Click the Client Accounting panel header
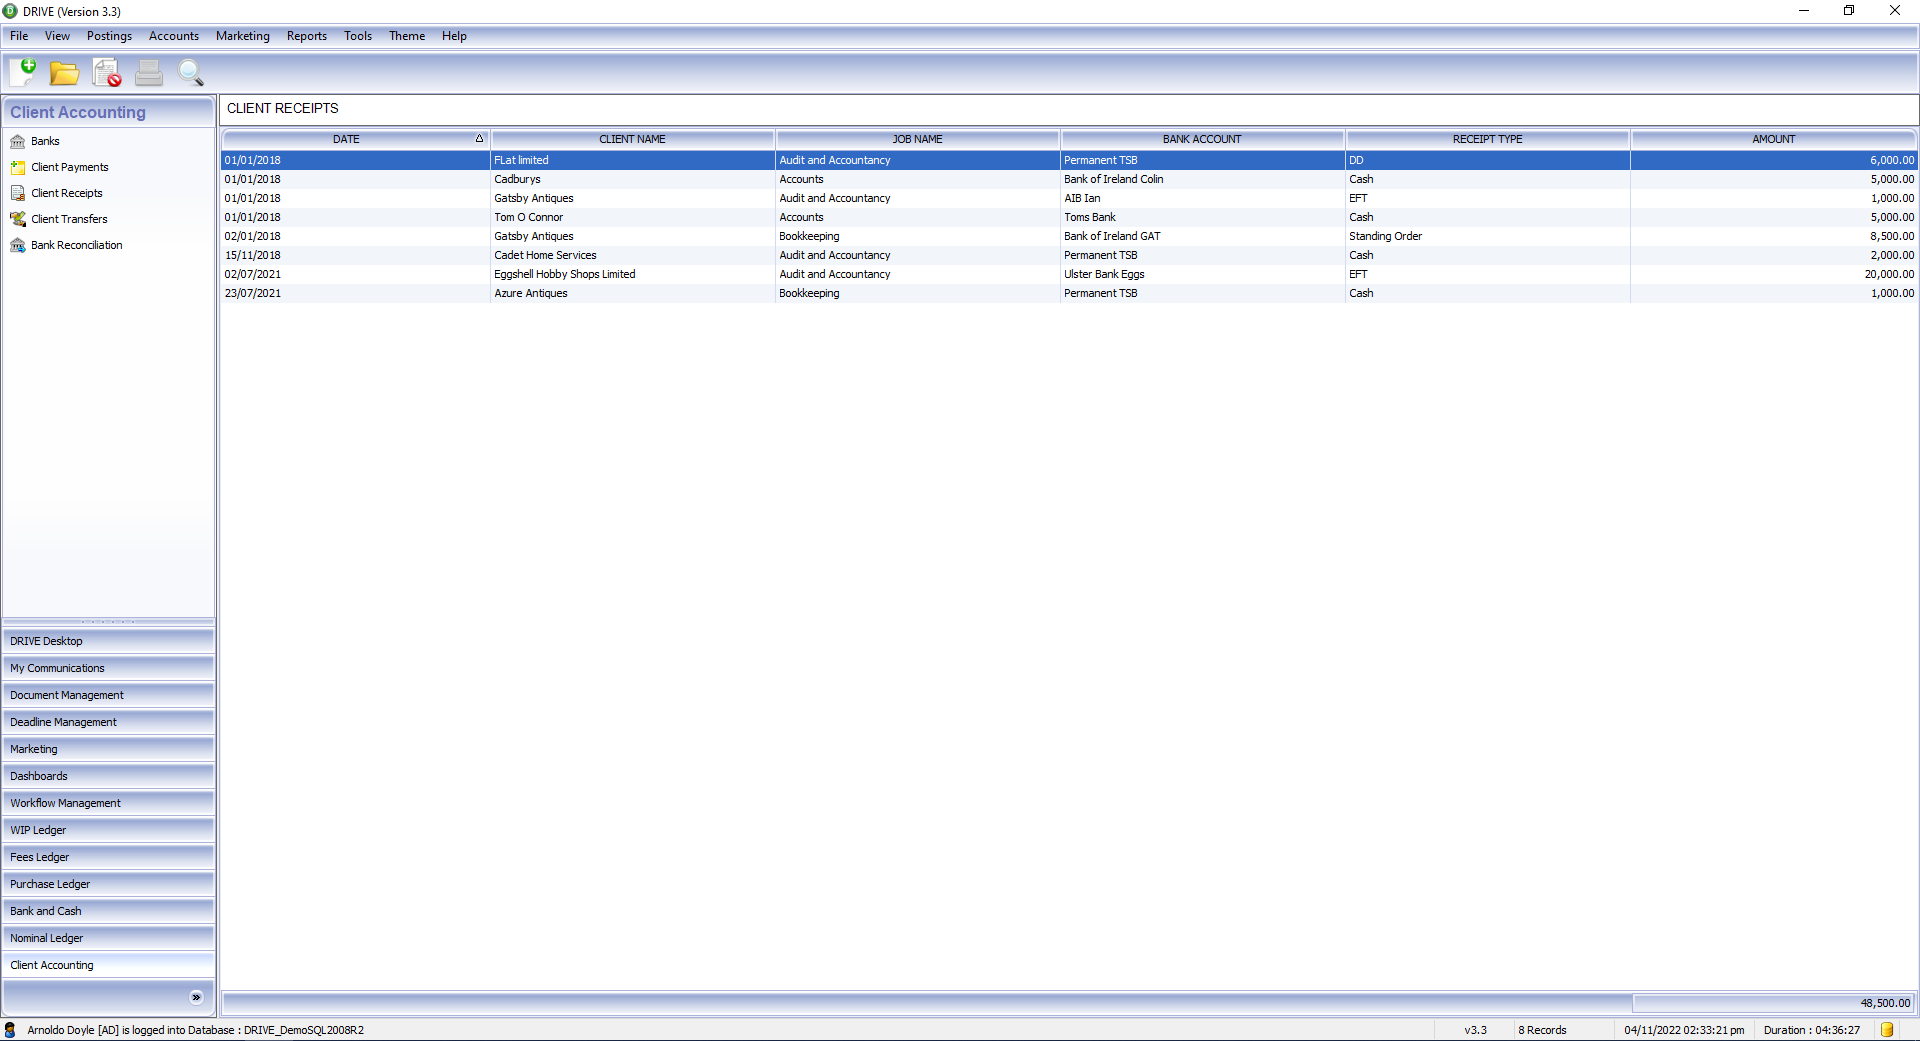This screenshot has height=1041, width=1920. [108, 112]
